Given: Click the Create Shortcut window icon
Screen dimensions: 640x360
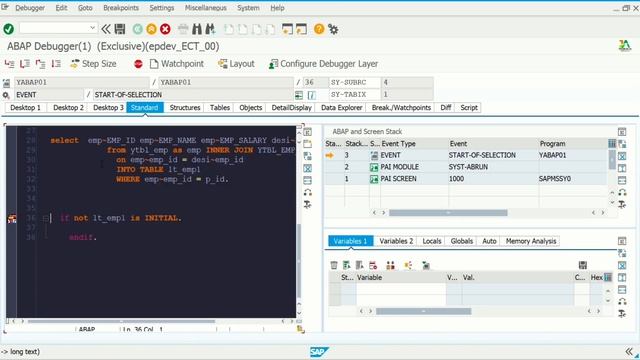Looking at the screenshot, I should 301,29.
